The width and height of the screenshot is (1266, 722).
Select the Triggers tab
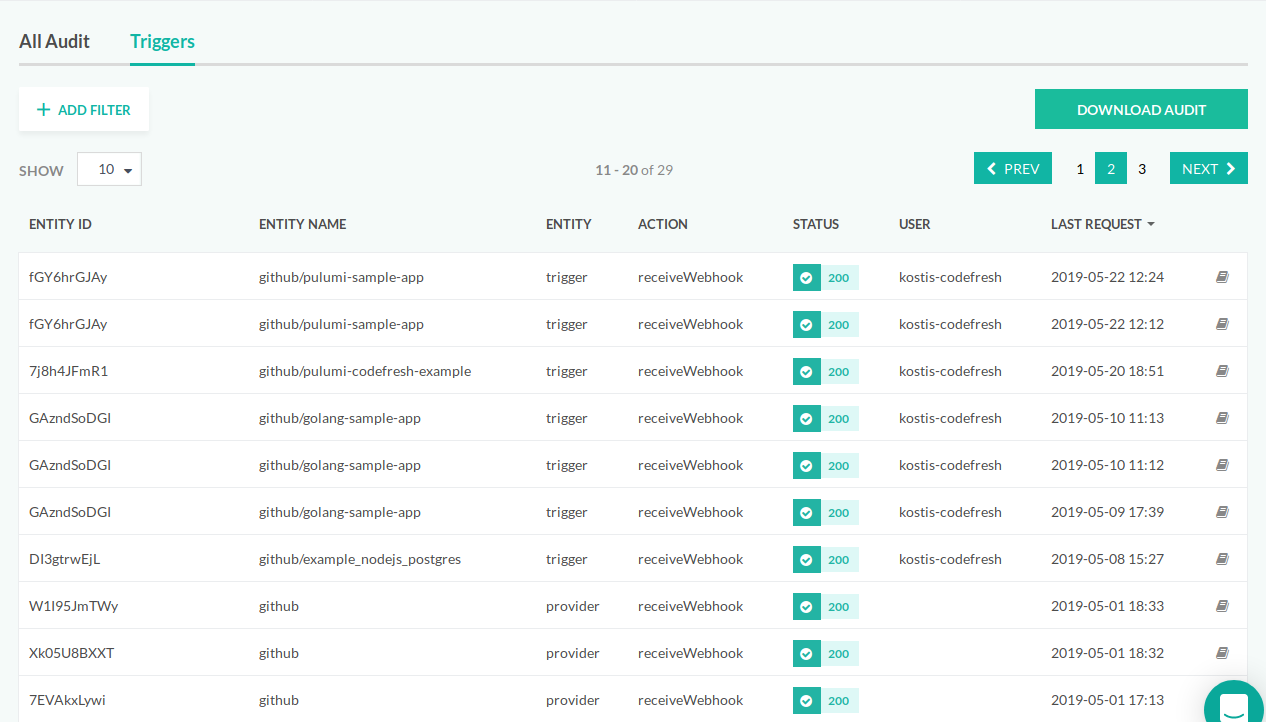coord(162,42)
